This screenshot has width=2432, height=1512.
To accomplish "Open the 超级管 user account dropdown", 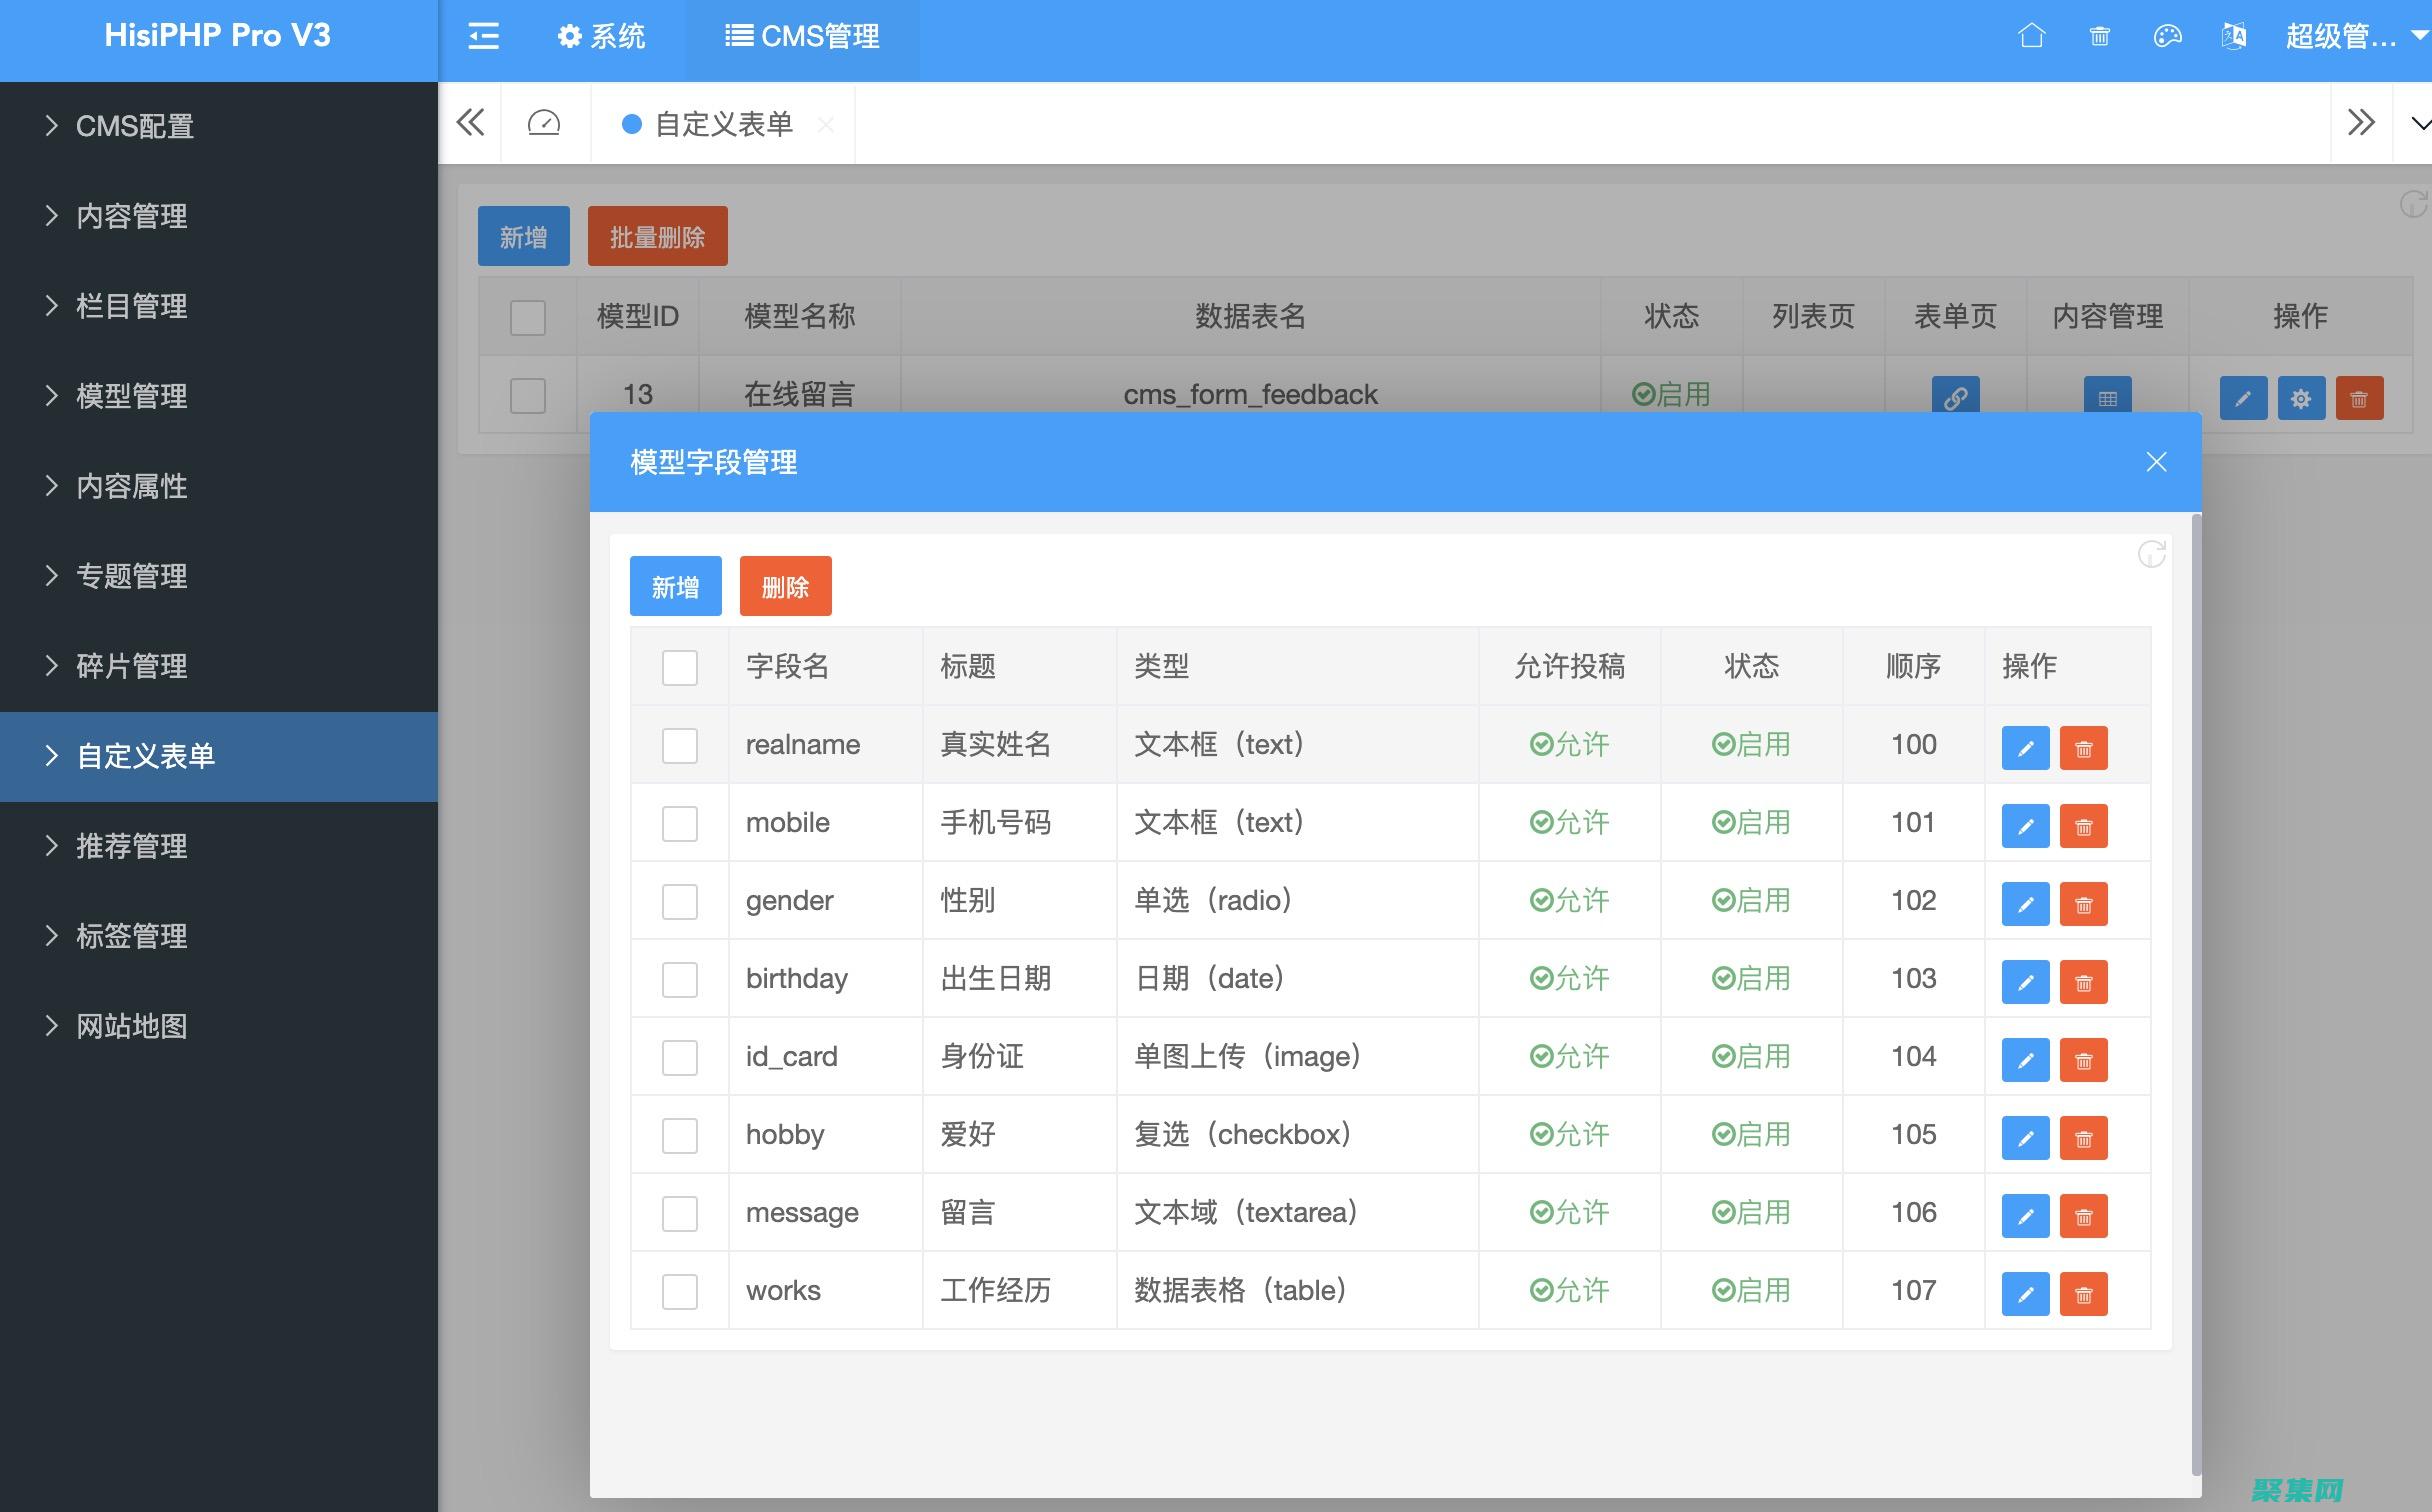I will point(2348,36).
